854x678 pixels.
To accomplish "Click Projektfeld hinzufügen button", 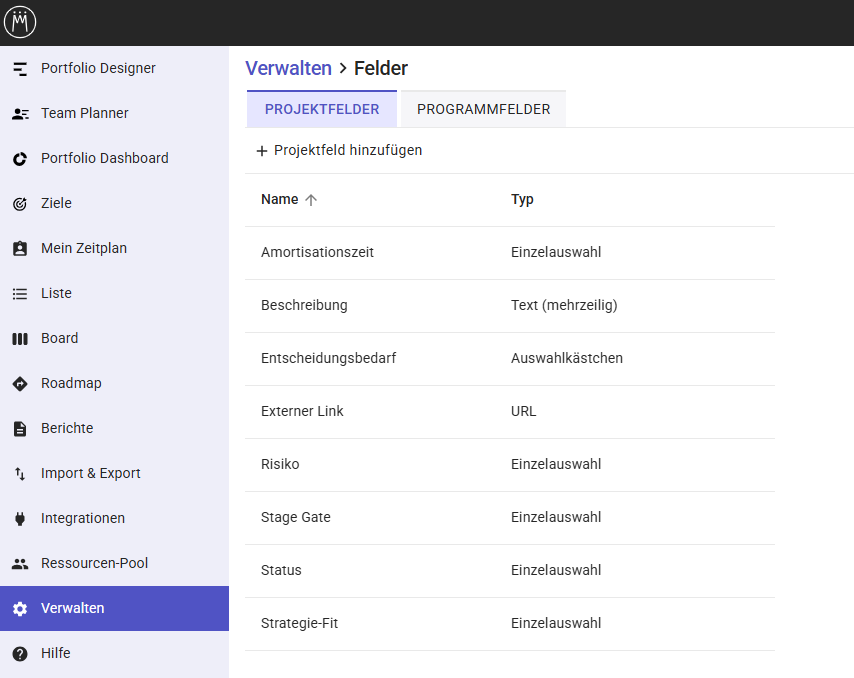I will coord(339,151).
